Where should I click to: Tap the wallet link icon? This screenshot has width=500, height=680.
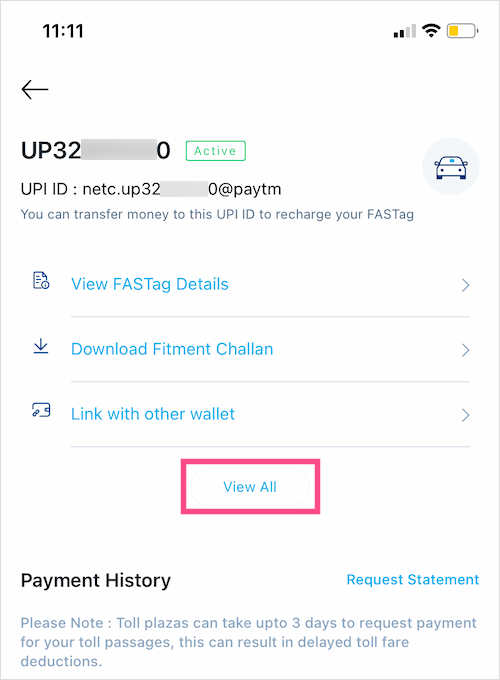[x=41, y=410]
